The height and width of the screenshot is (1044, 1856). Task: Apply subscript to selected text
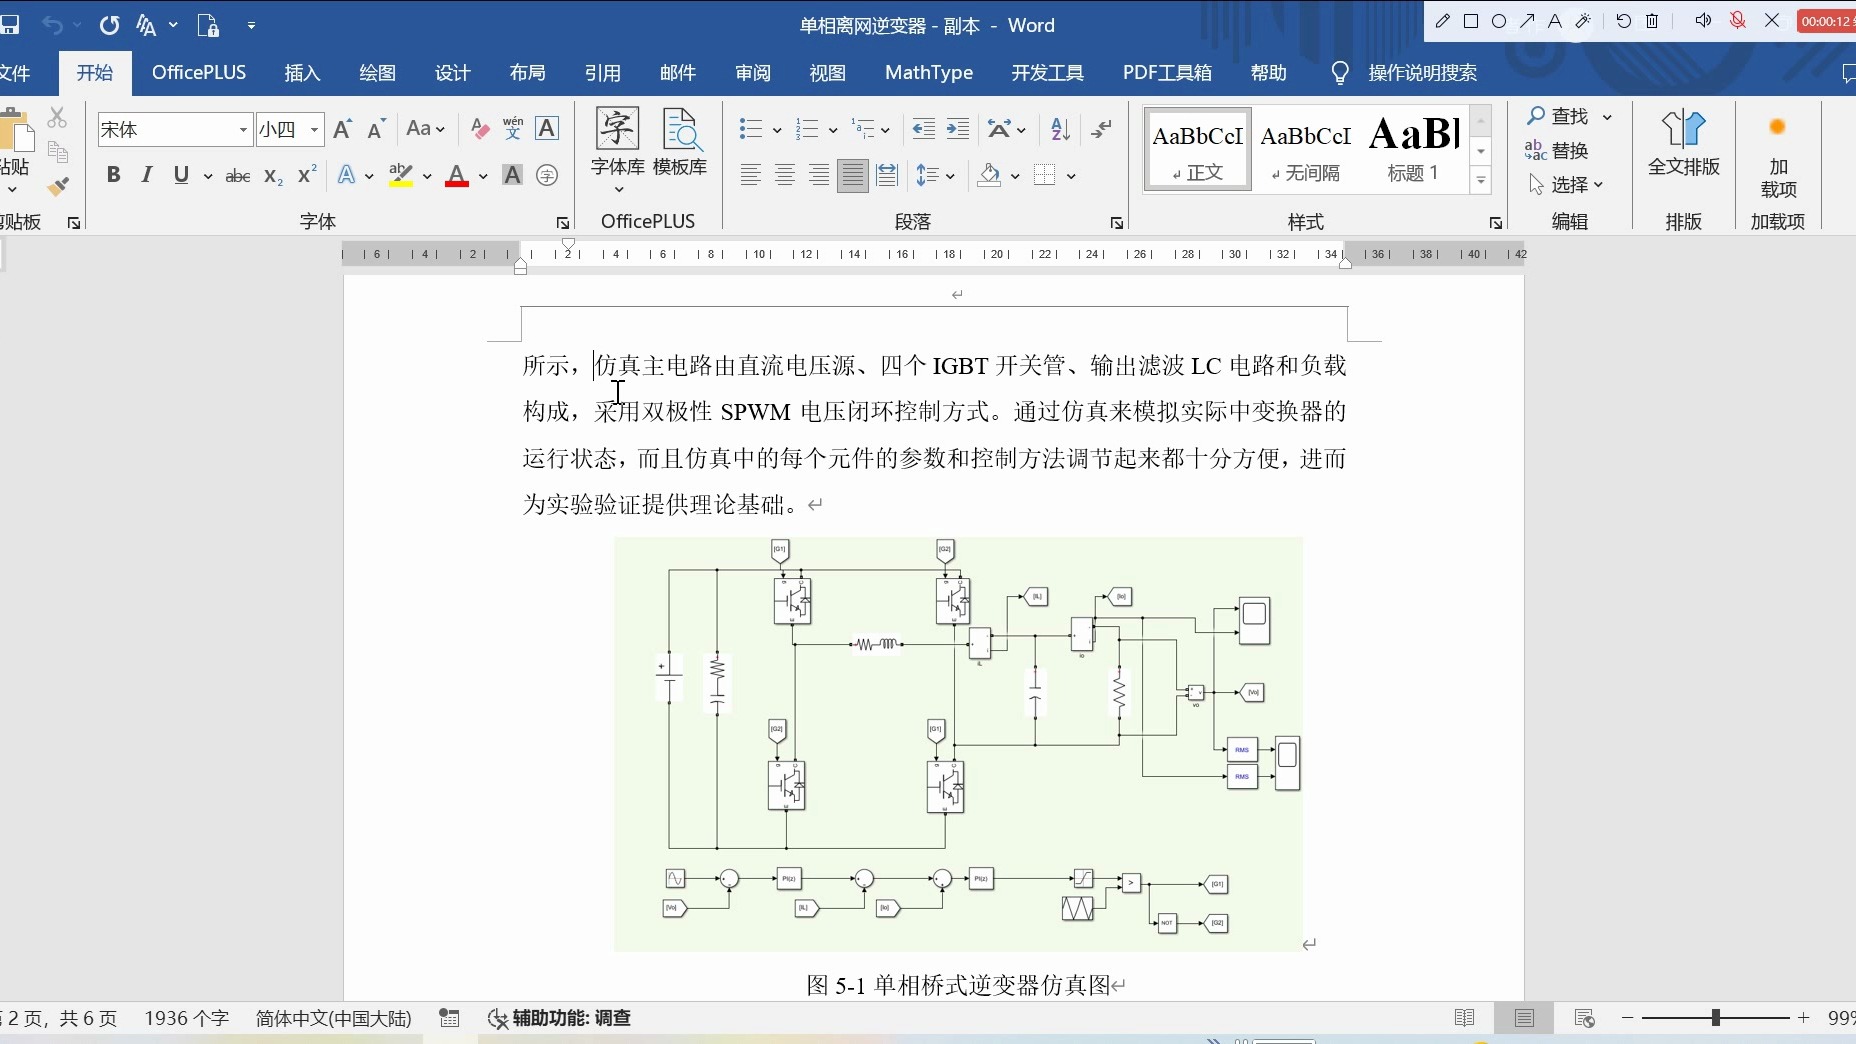click(271, 176)
